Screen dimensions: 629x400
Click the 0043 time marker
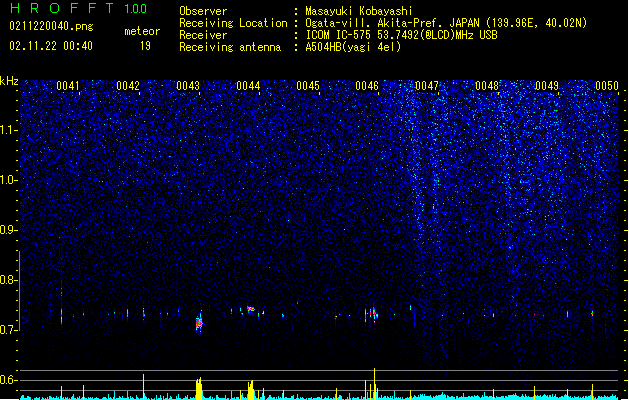[188, 86]
